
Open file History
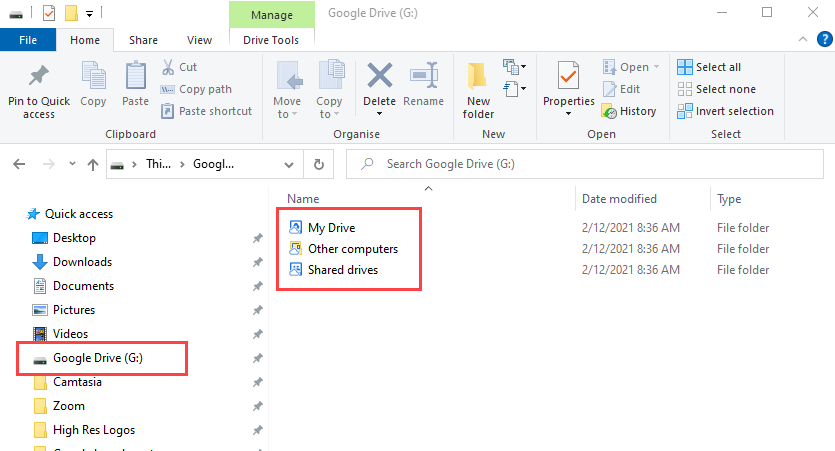[x=628, y=111]
